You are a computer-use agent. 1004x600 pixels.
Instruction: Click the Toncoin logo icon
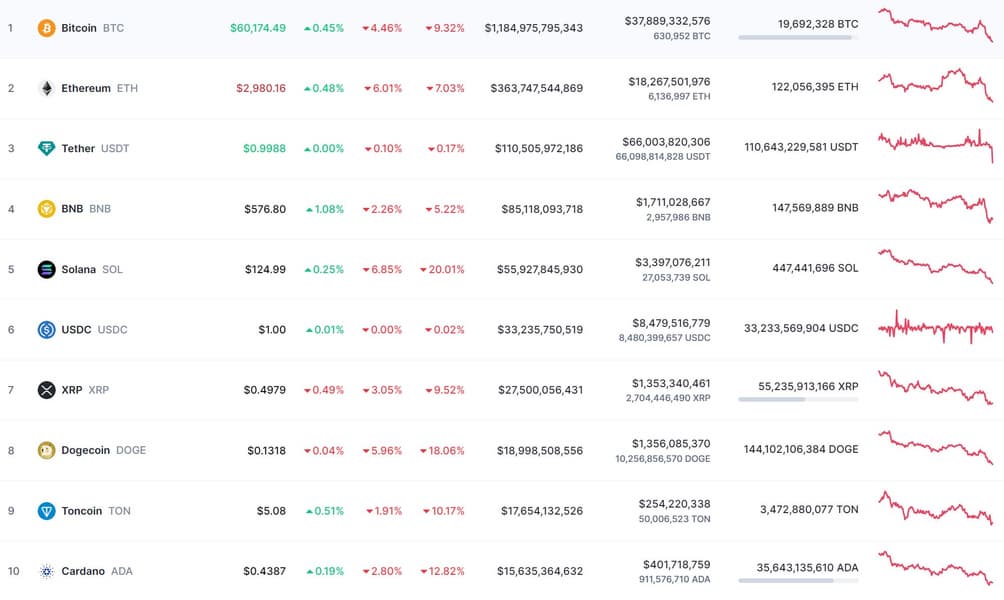[x=46, y=511]
